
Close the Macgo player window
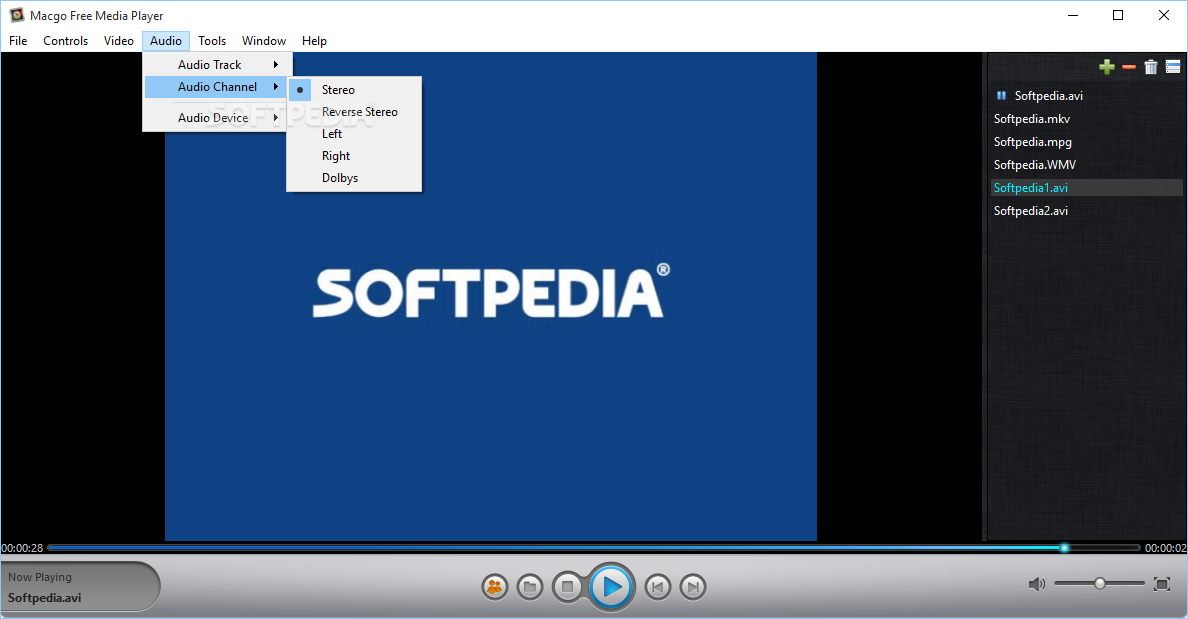[x=1164, y=15]
